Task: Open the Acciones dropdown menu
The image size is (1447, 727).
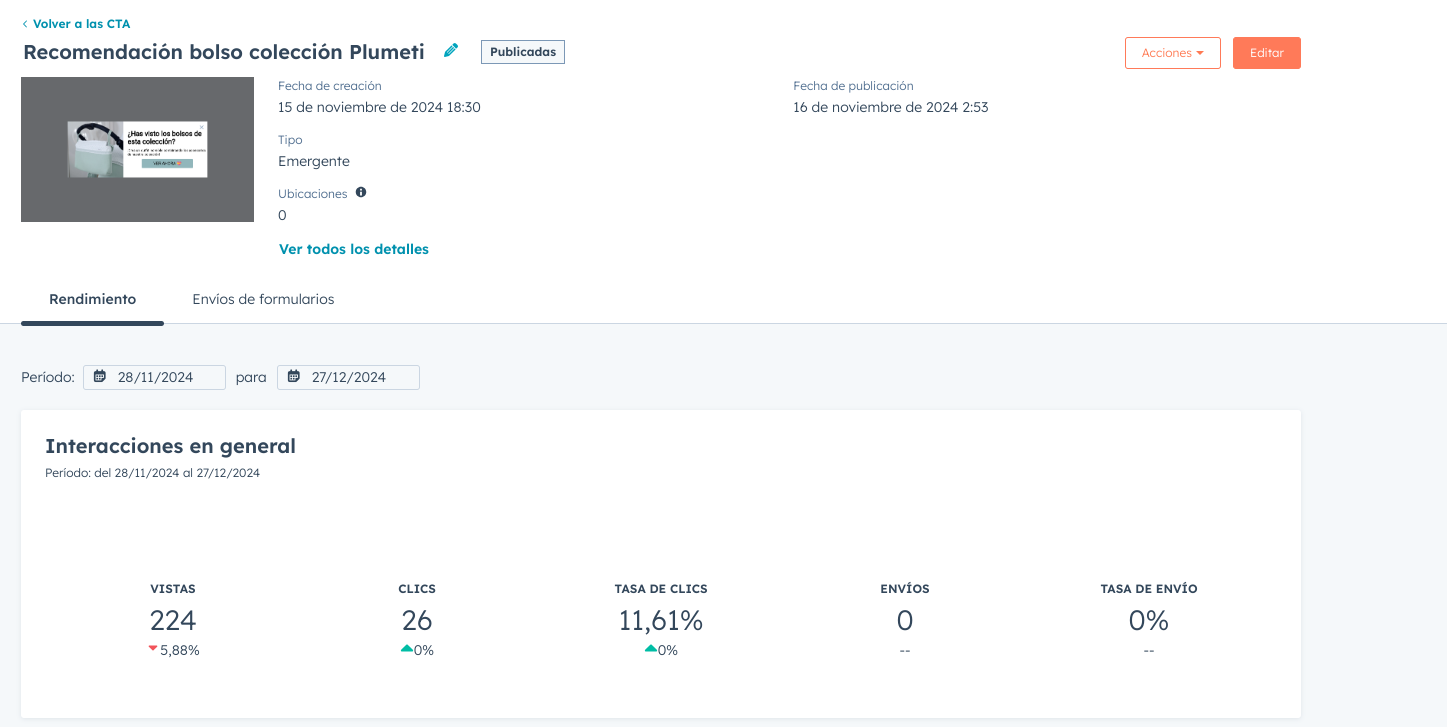Action: coord(1172,53)
